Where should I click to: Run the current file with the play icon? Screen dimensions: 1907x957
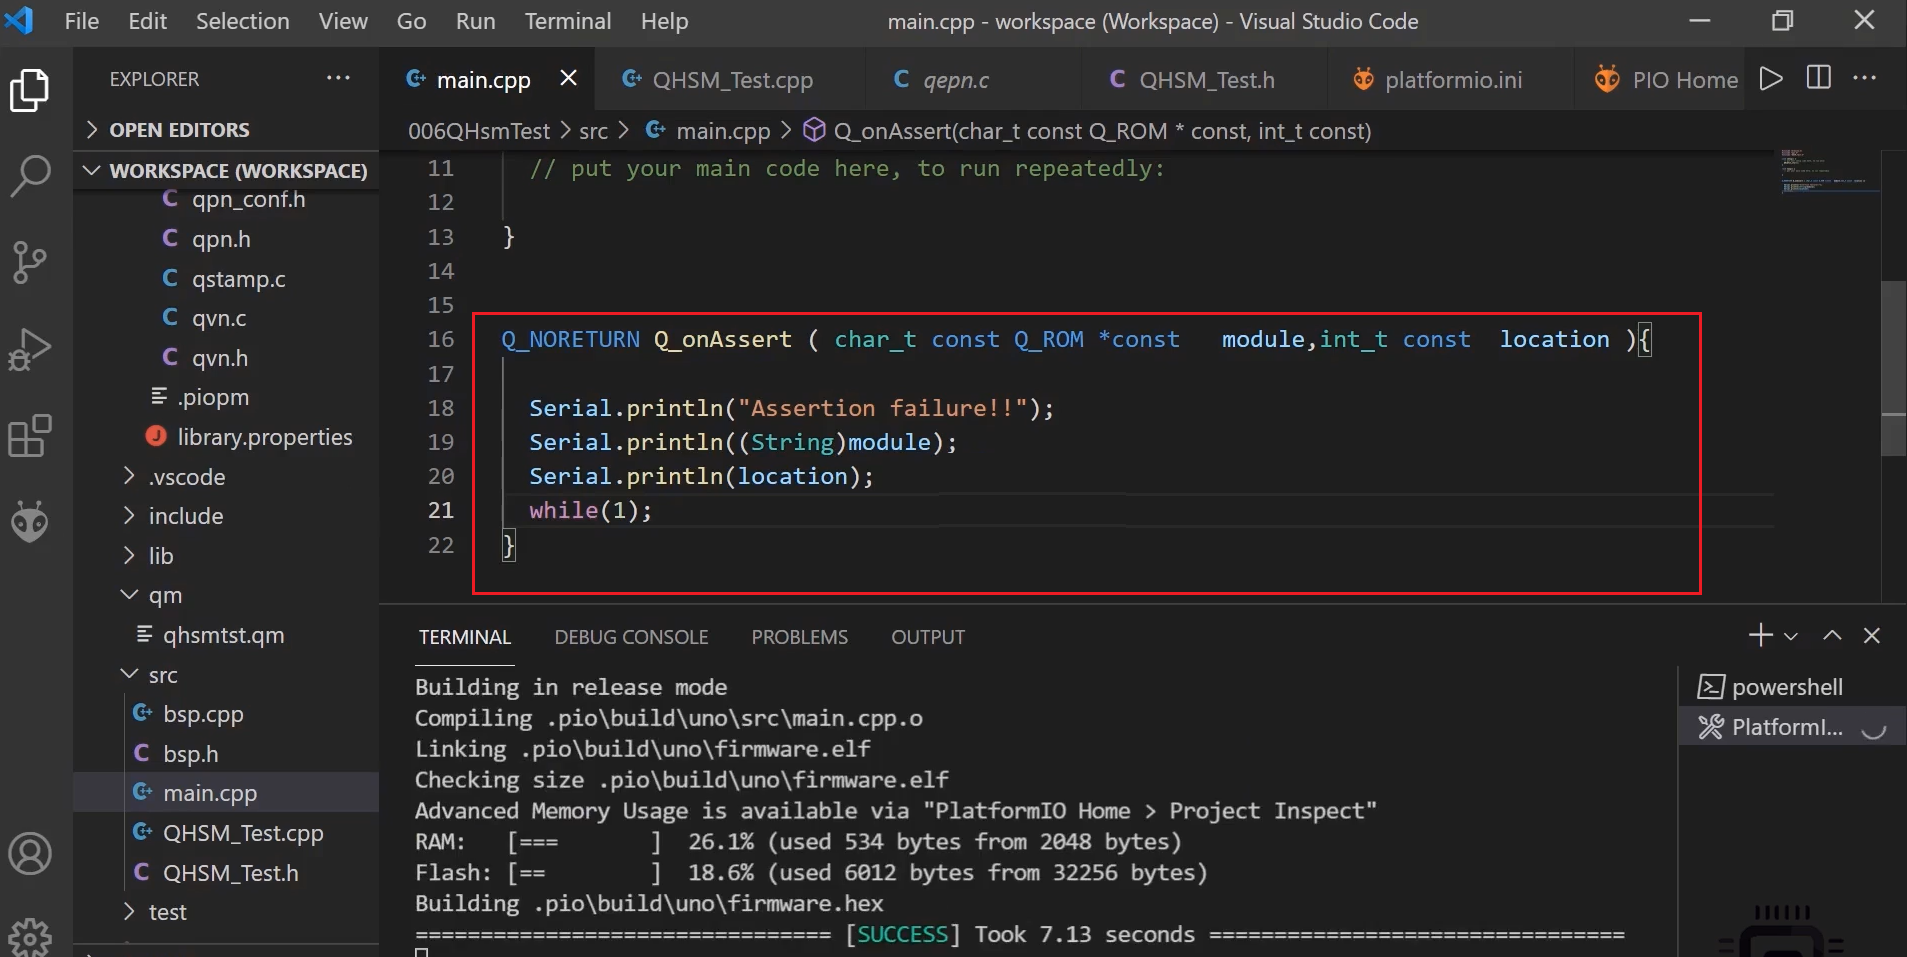tap(1771, 78)
